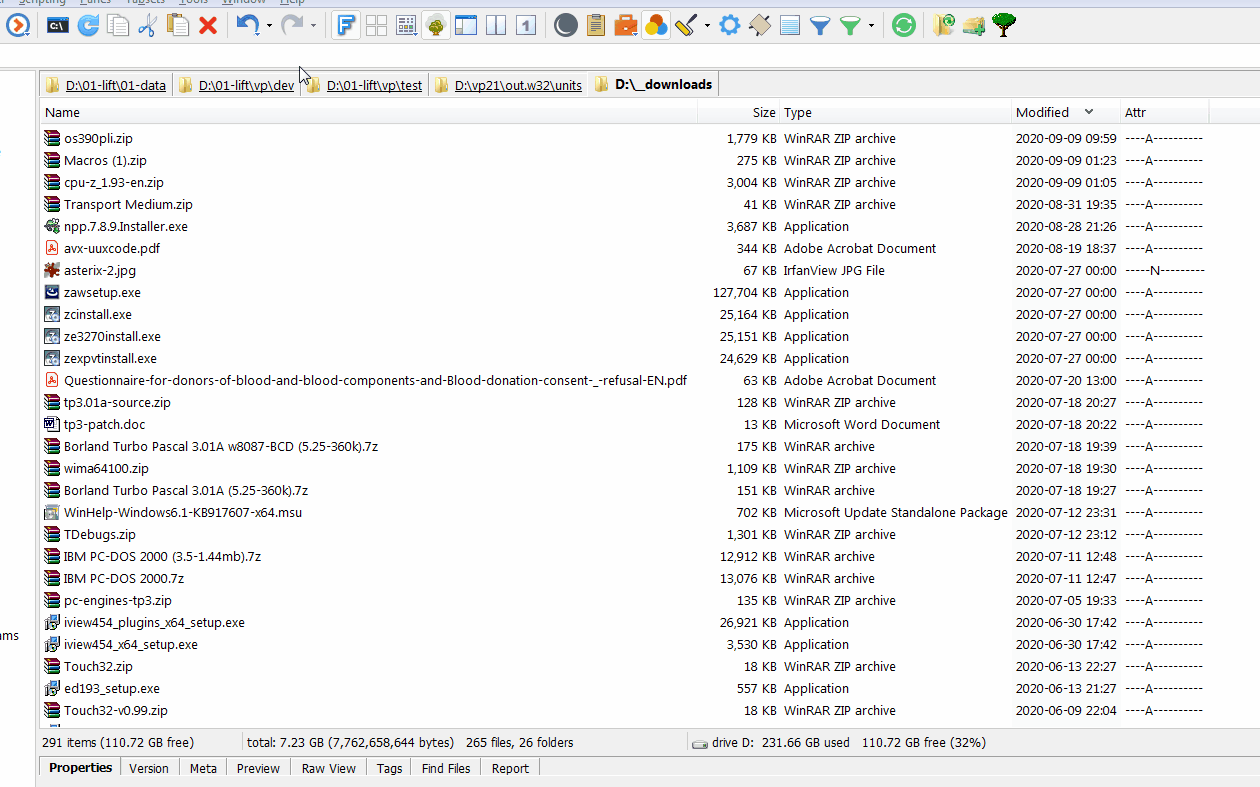Viewport: 1260px width, 787px height.
Task: Open the green filter funnel dropdown
Action: (869, 25)
